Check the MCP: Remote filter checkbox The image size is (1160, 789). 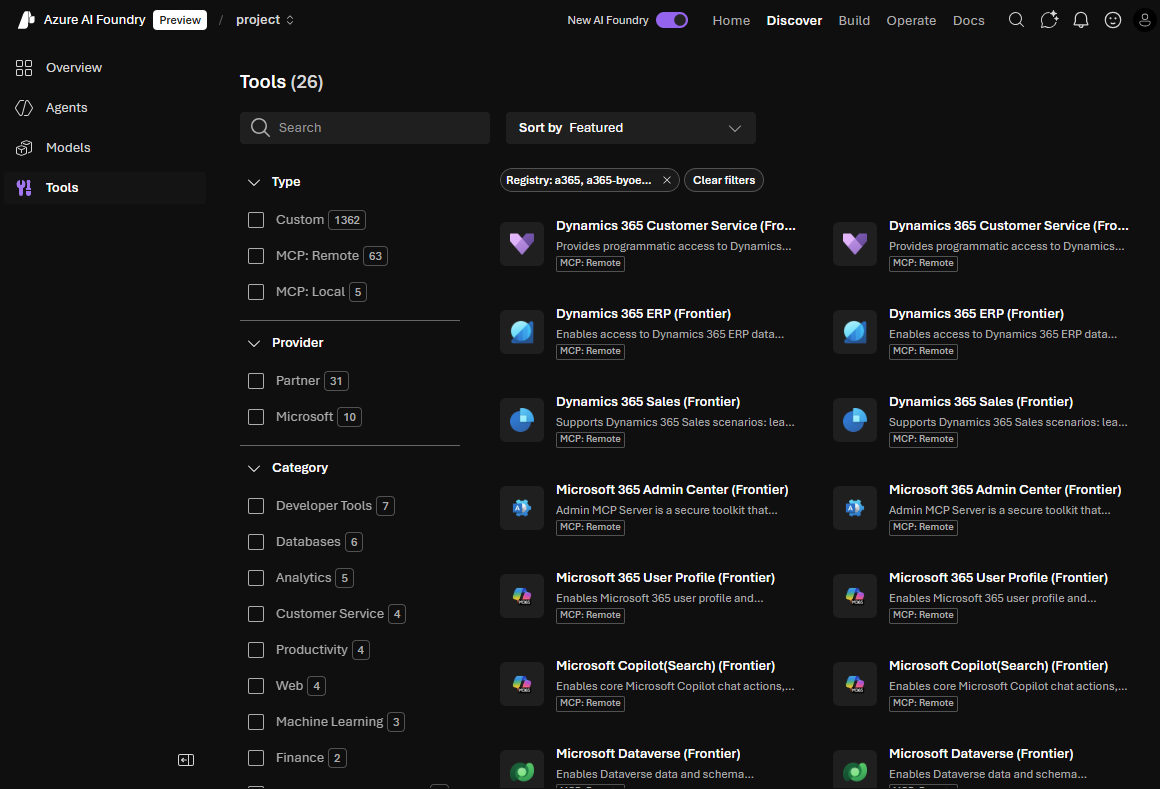tap(256, 255)
